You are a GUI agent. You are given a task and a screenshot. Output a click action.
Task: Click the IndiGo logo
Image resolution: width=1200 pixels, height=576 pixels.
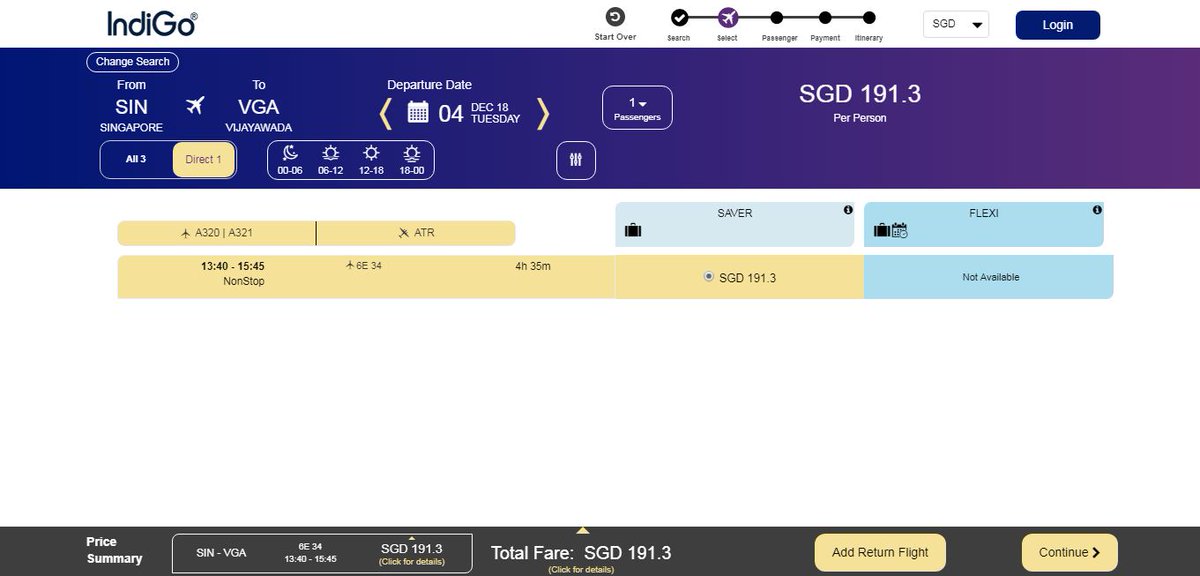[x=152, y=23]
